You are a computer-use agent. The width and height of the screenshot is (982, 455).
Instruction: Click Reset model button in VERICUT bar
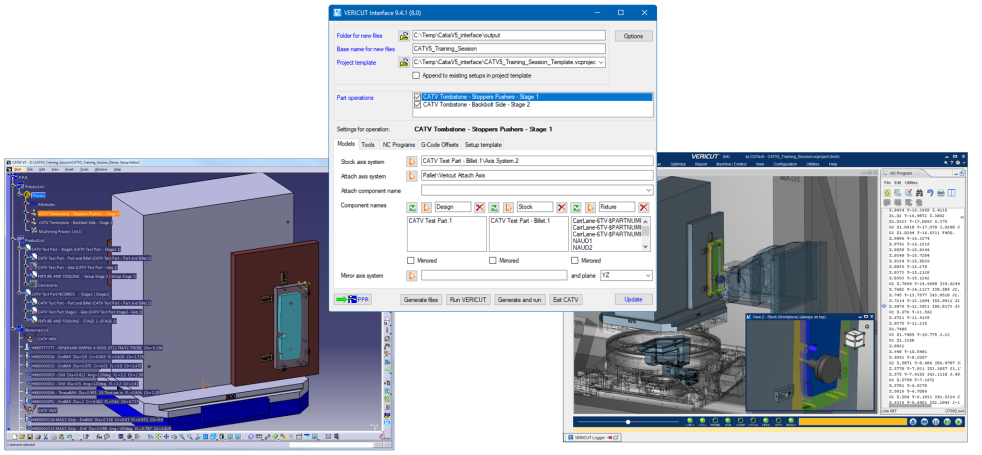tap(913, 422)
